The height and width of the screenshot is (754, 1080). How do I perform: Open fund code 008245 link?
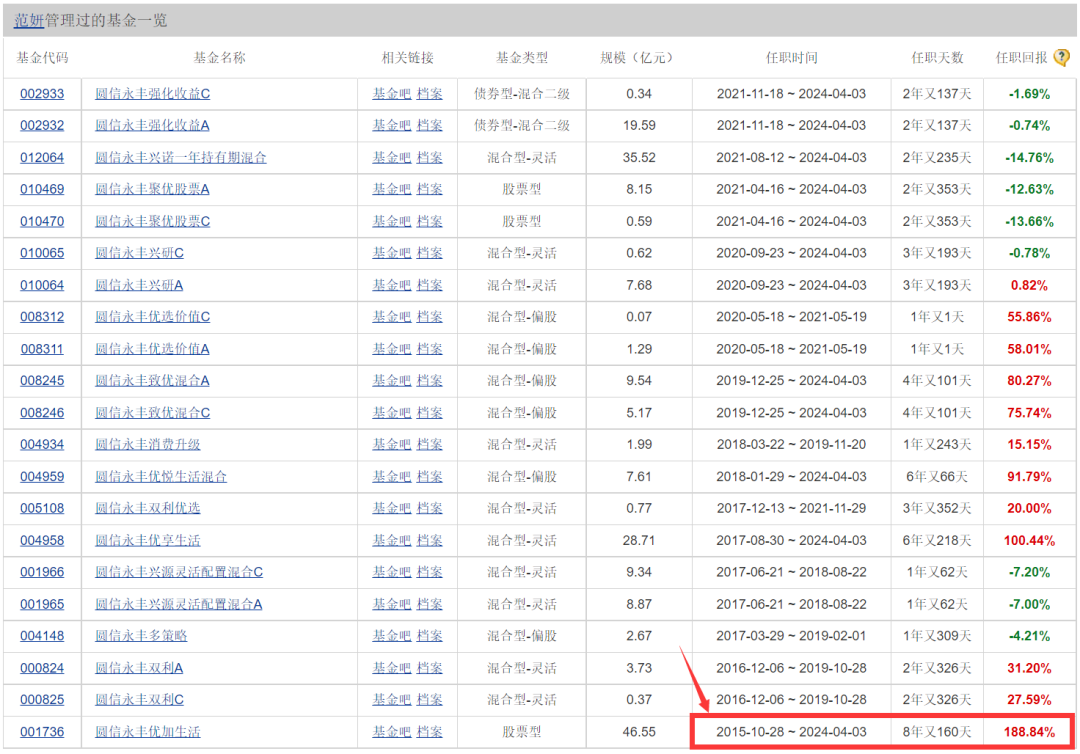[x=42, y=381]
